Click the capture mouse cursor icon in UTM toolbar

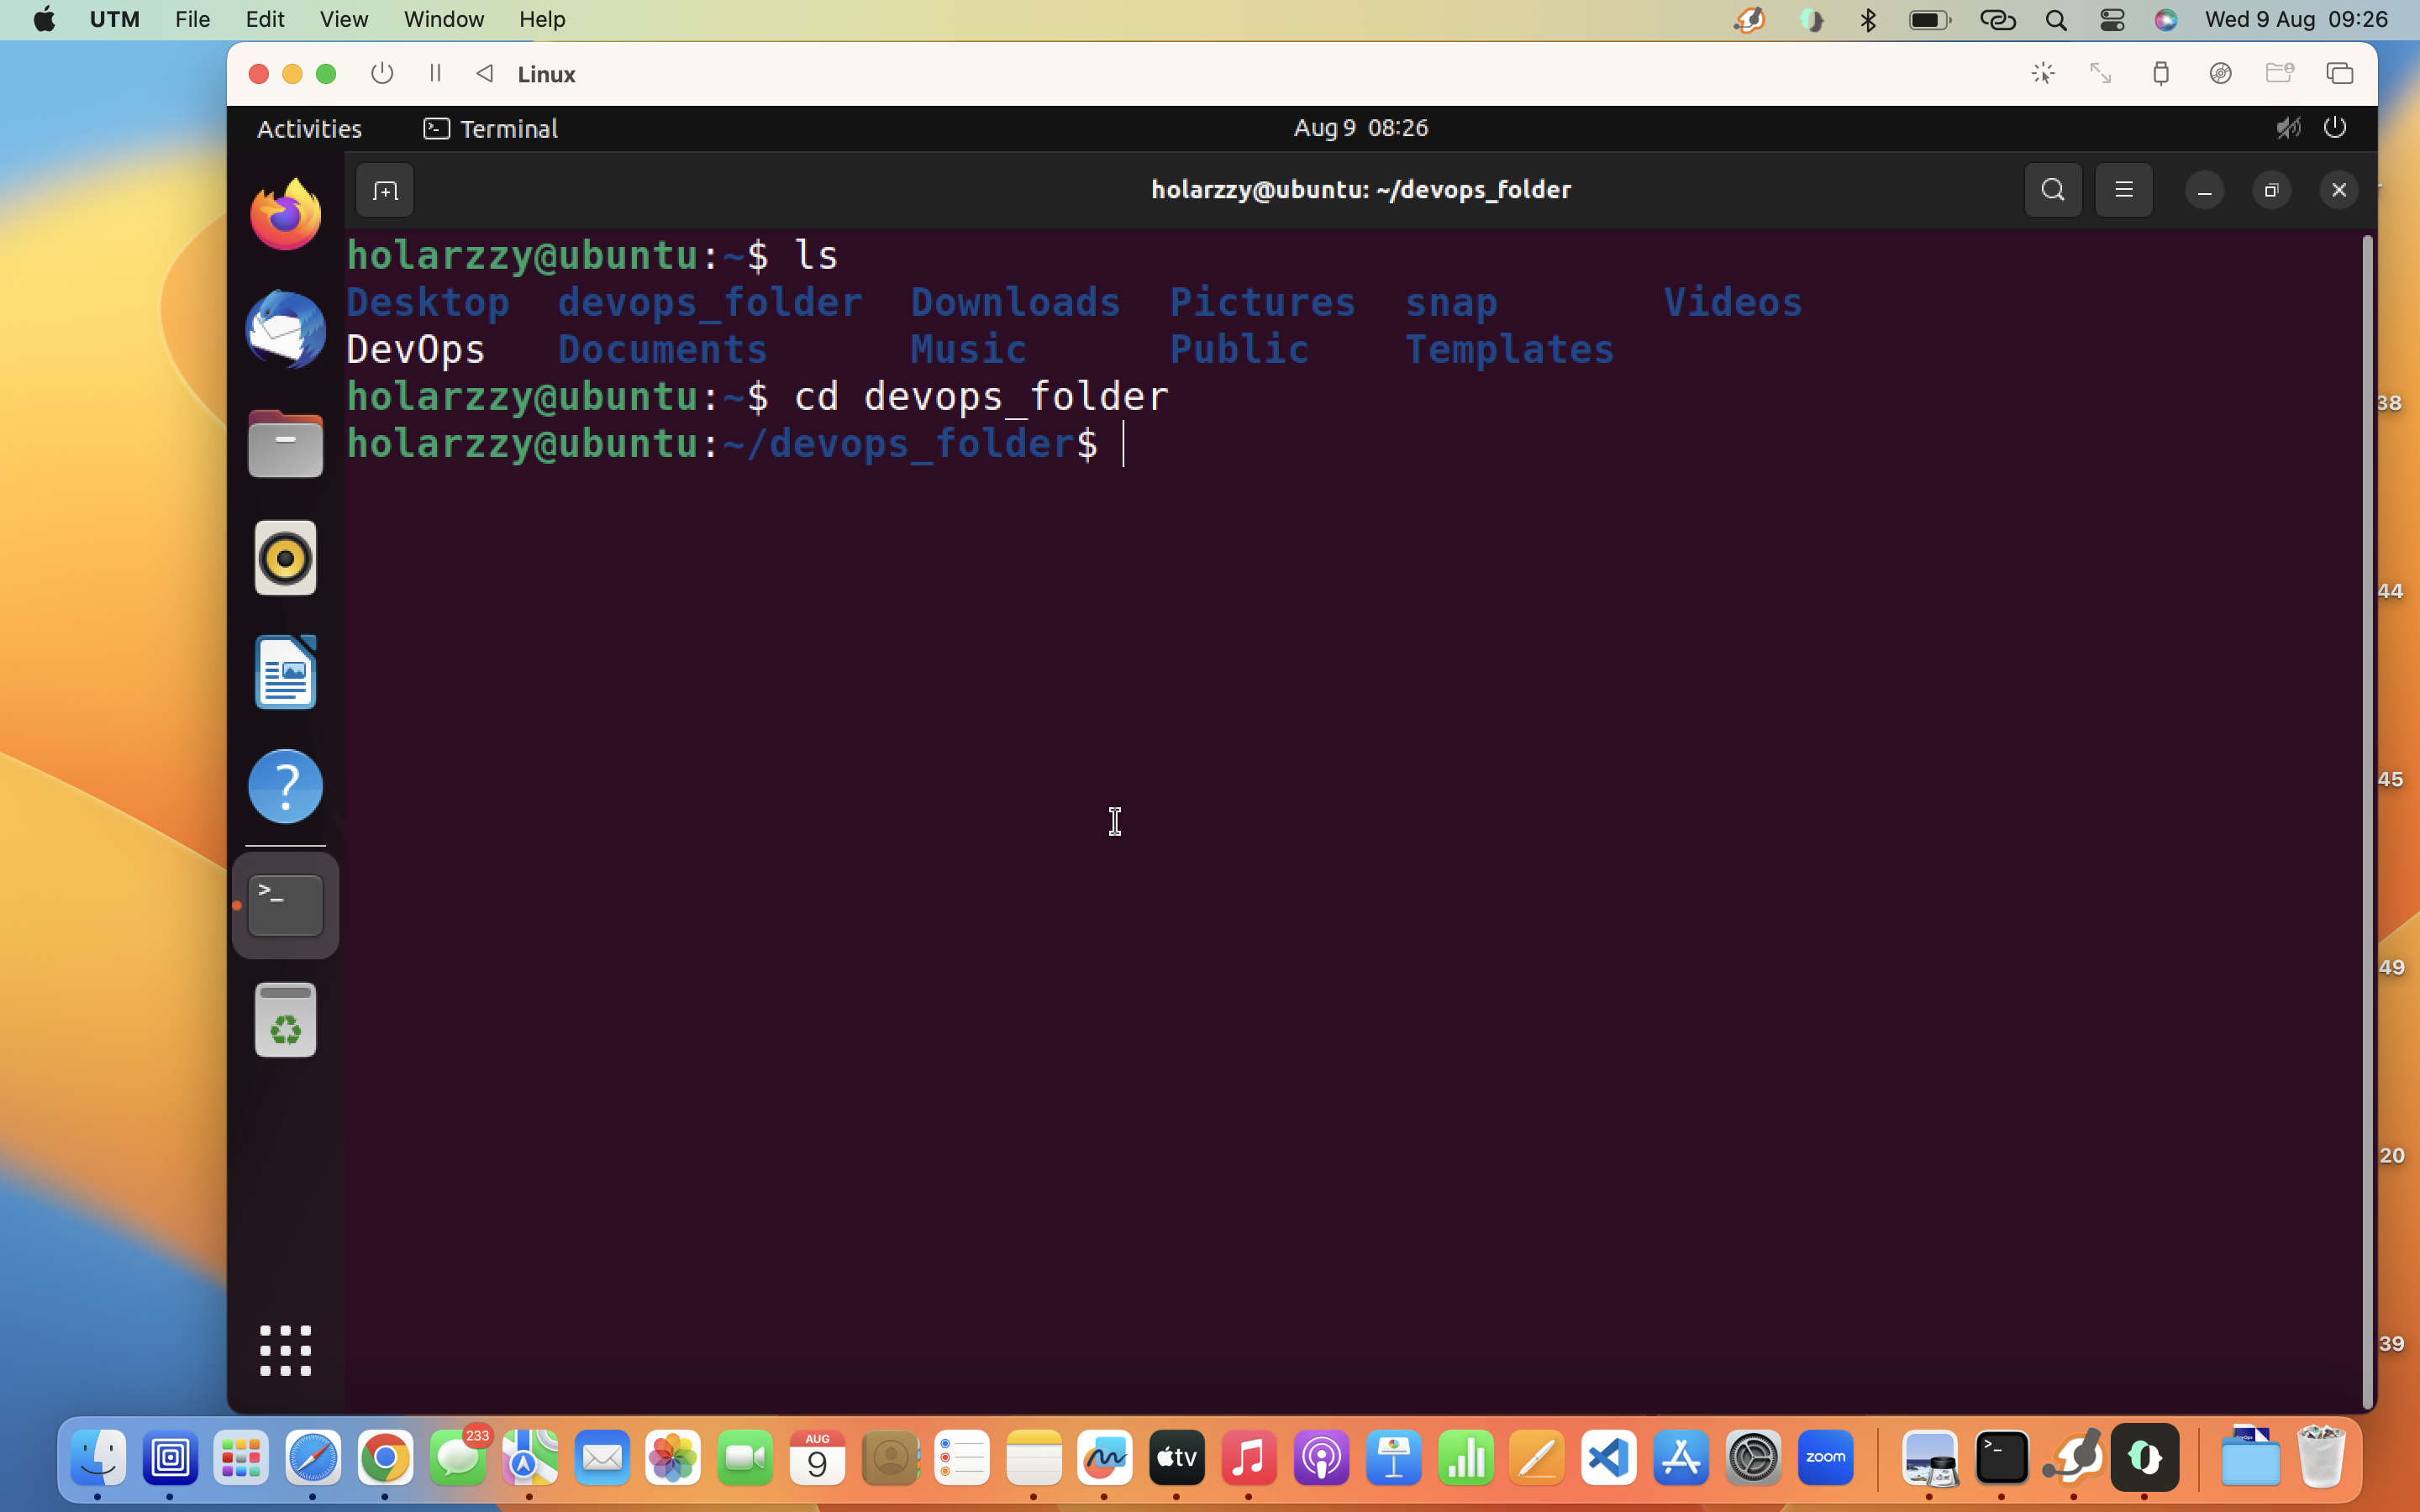coord(2044,73)
